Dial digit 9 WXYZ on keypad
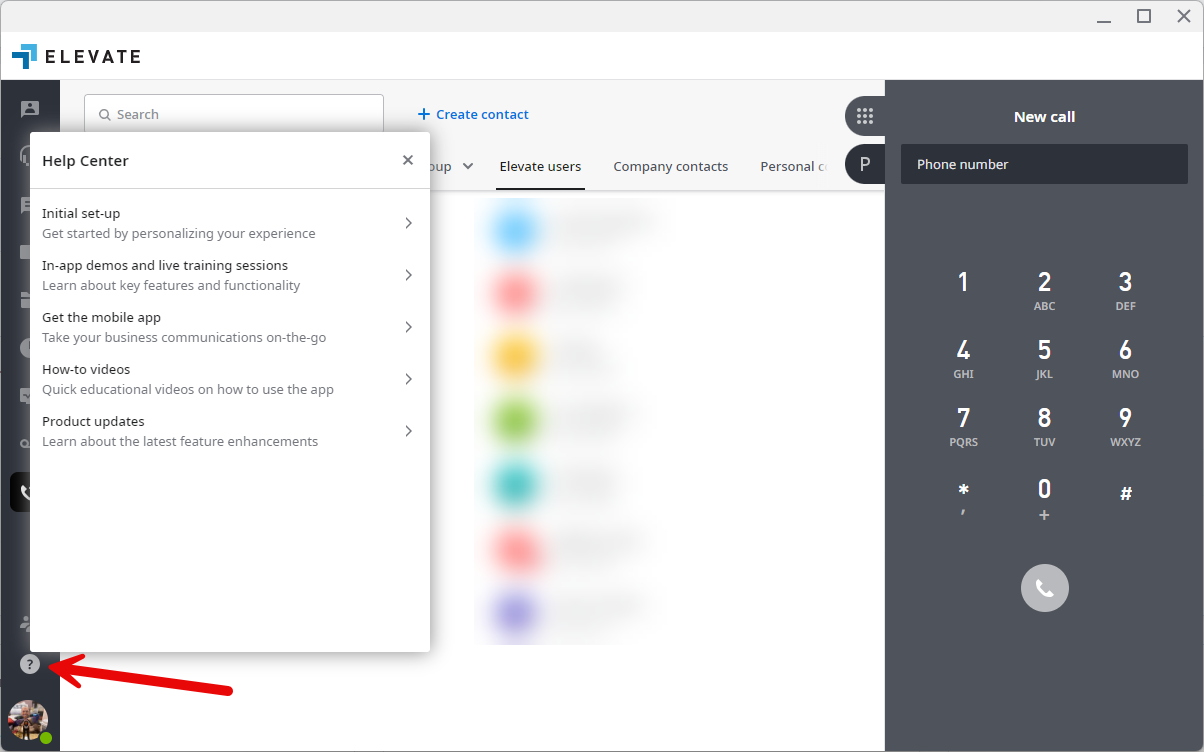Viewport: 1204px width, 752px height. [x=1125, y=427]
